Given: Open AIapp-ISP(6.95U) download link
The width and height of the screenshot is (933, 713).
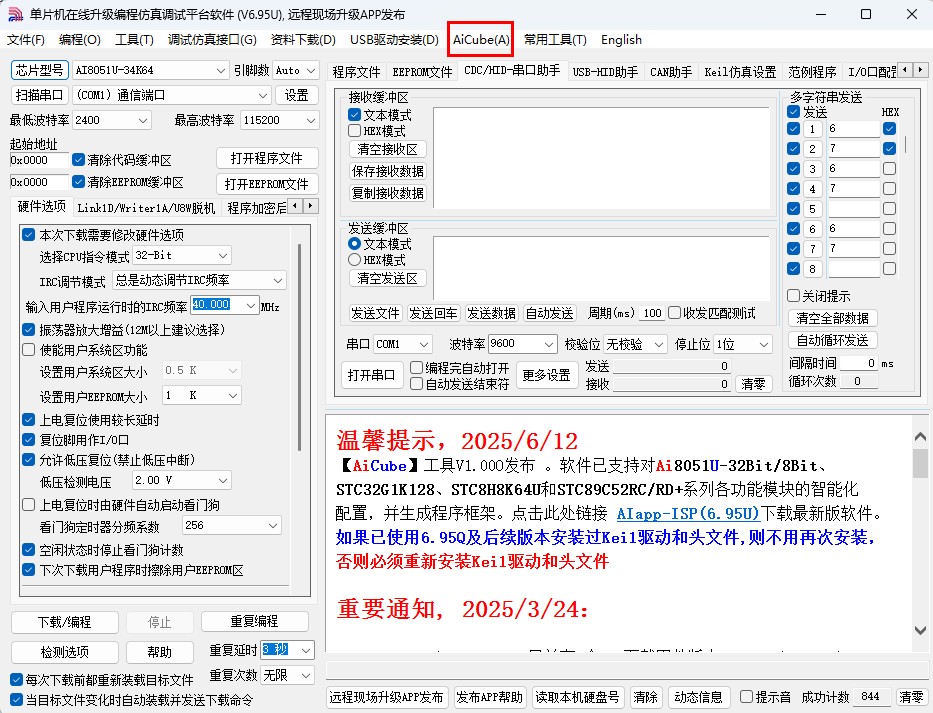Looking at the screenshot, I should (x=688, y=514).
